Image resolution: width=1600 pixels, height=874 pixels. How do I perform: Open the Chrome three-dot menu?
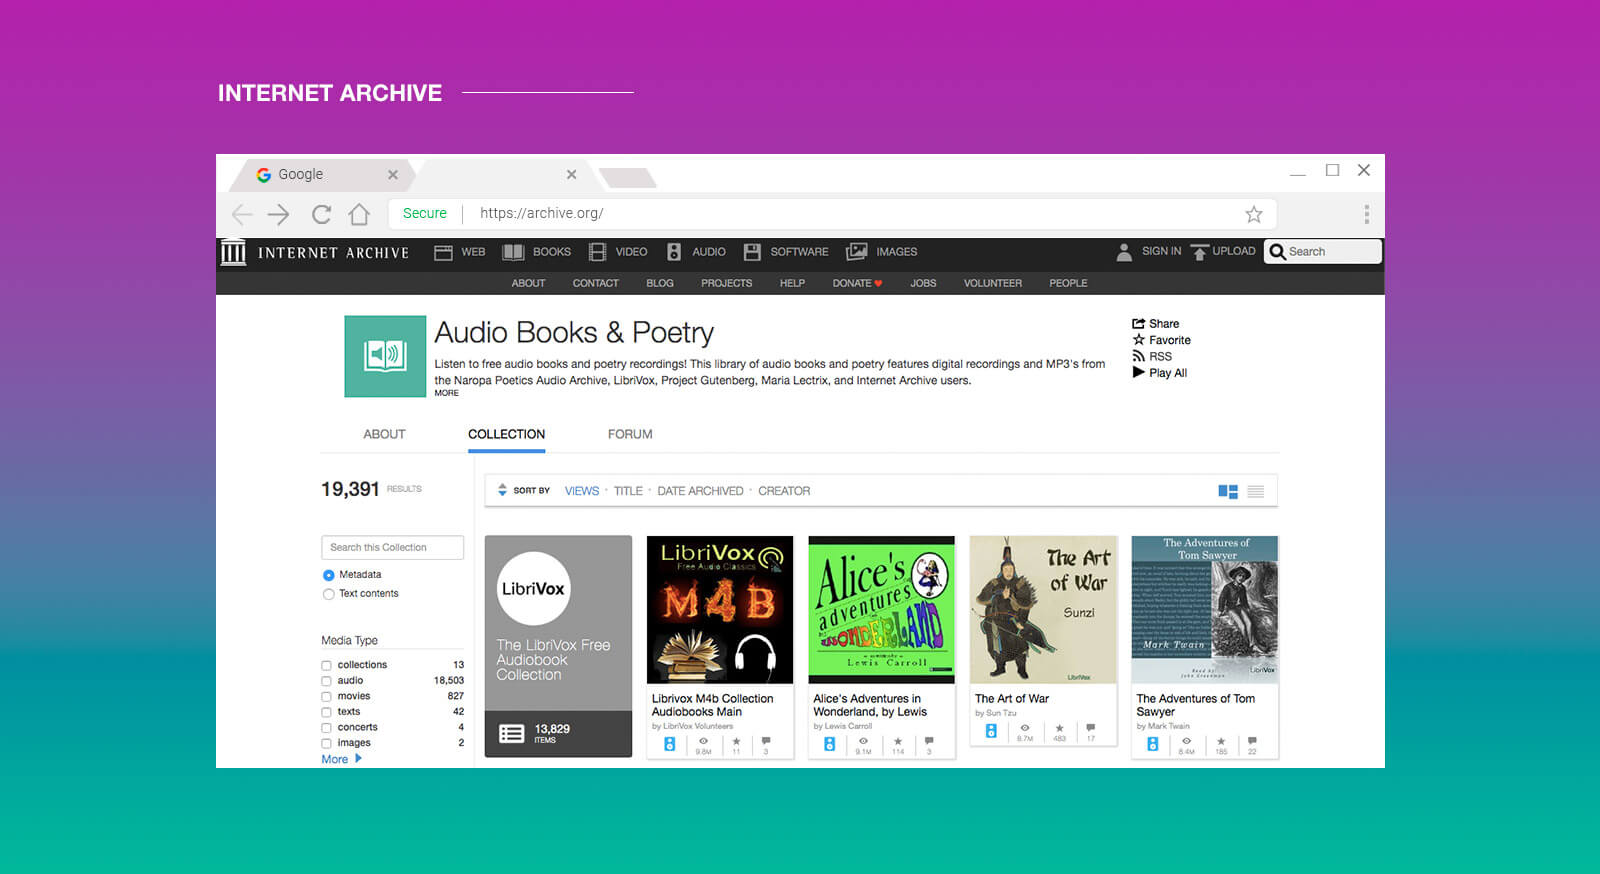tap(1366, 214)
